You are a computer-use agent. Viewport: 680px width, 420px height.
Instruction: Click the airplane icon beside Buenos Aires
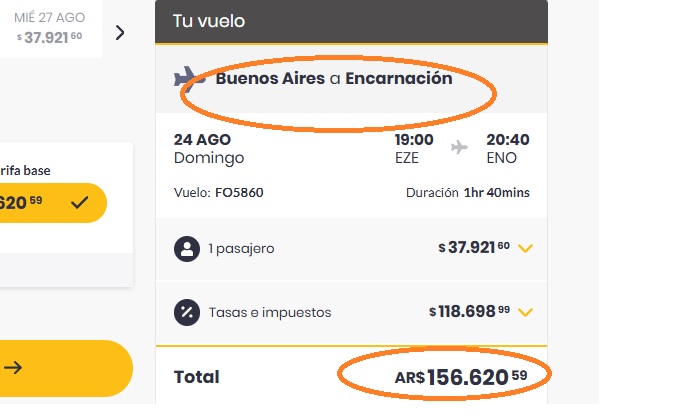point(189,79)
